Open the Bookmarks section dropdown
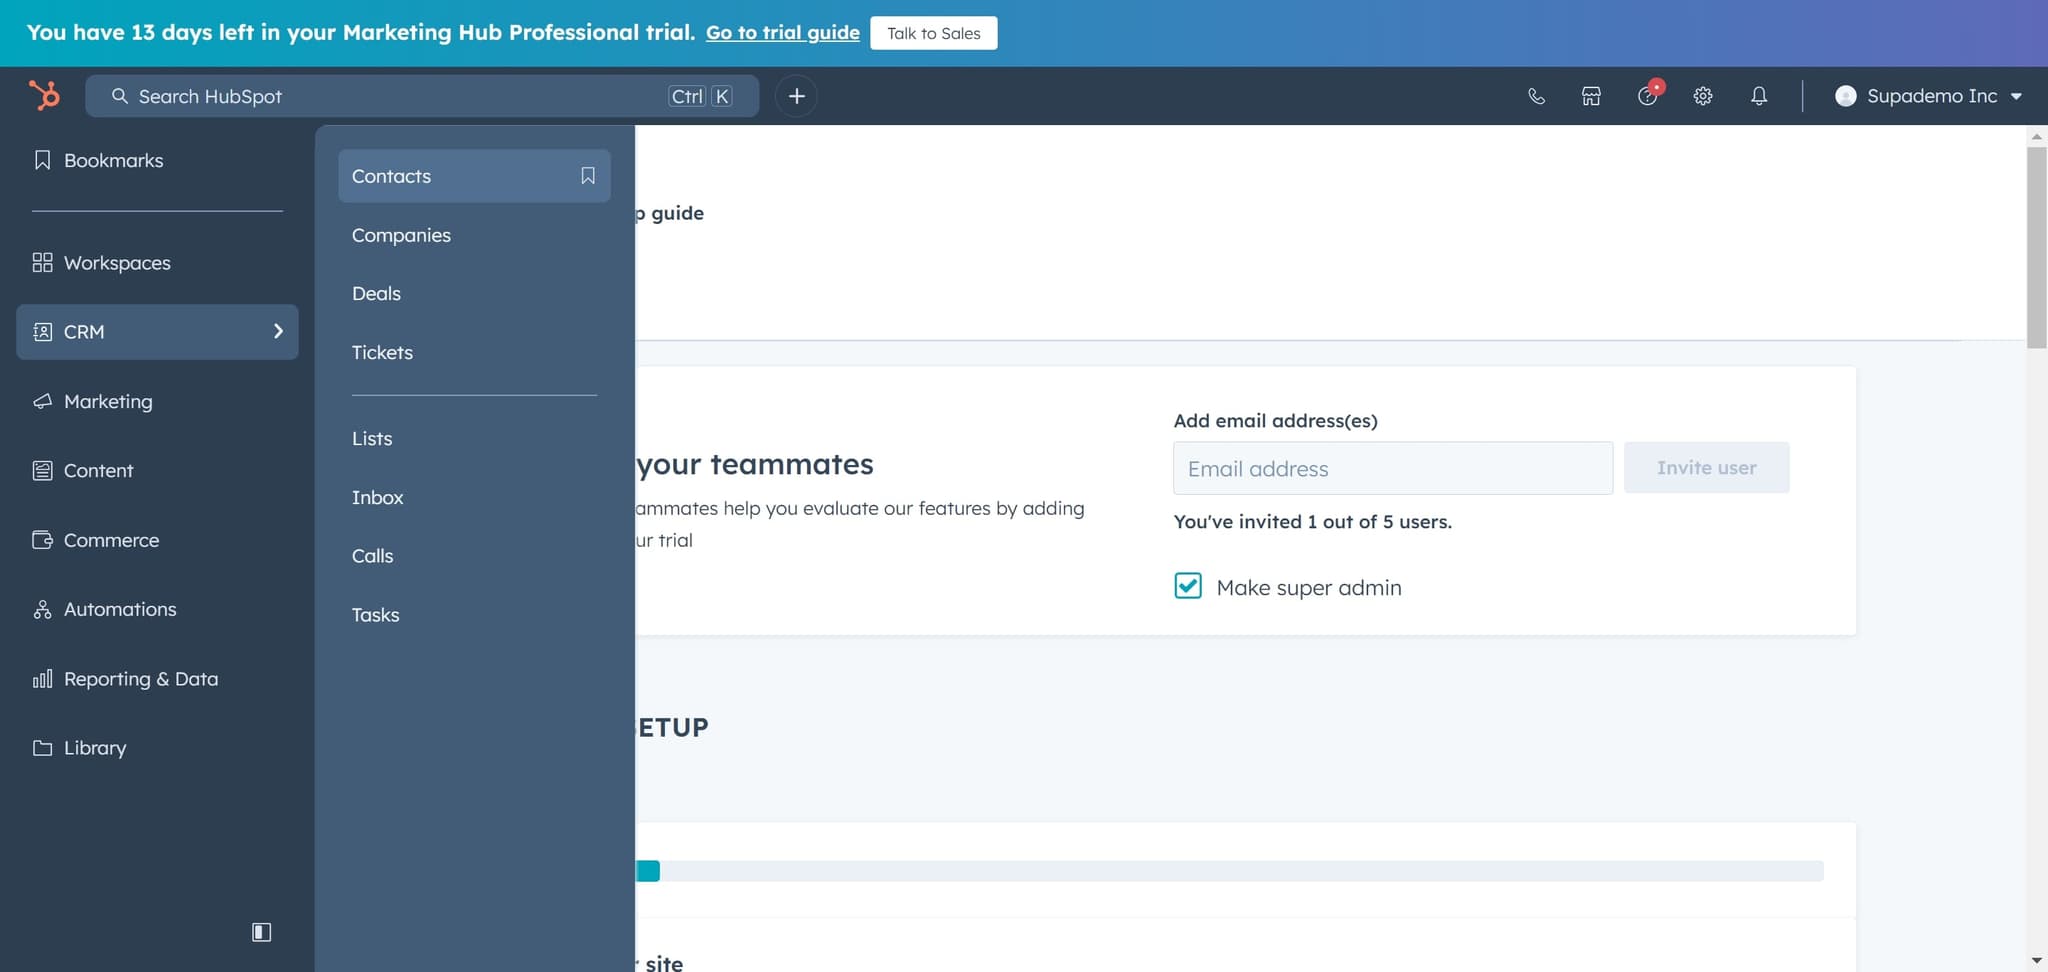This screenshot has width=2048, height=972. [113, 160]
